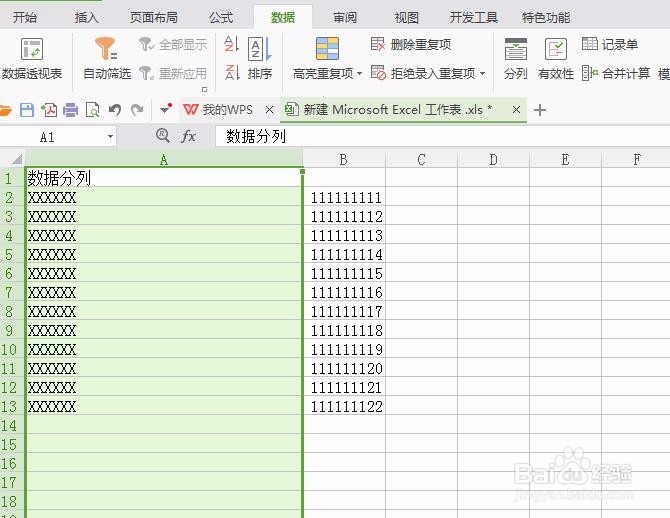
Task: Open Text to Columns (分列) tool
Action: click(x=515, y=59)
